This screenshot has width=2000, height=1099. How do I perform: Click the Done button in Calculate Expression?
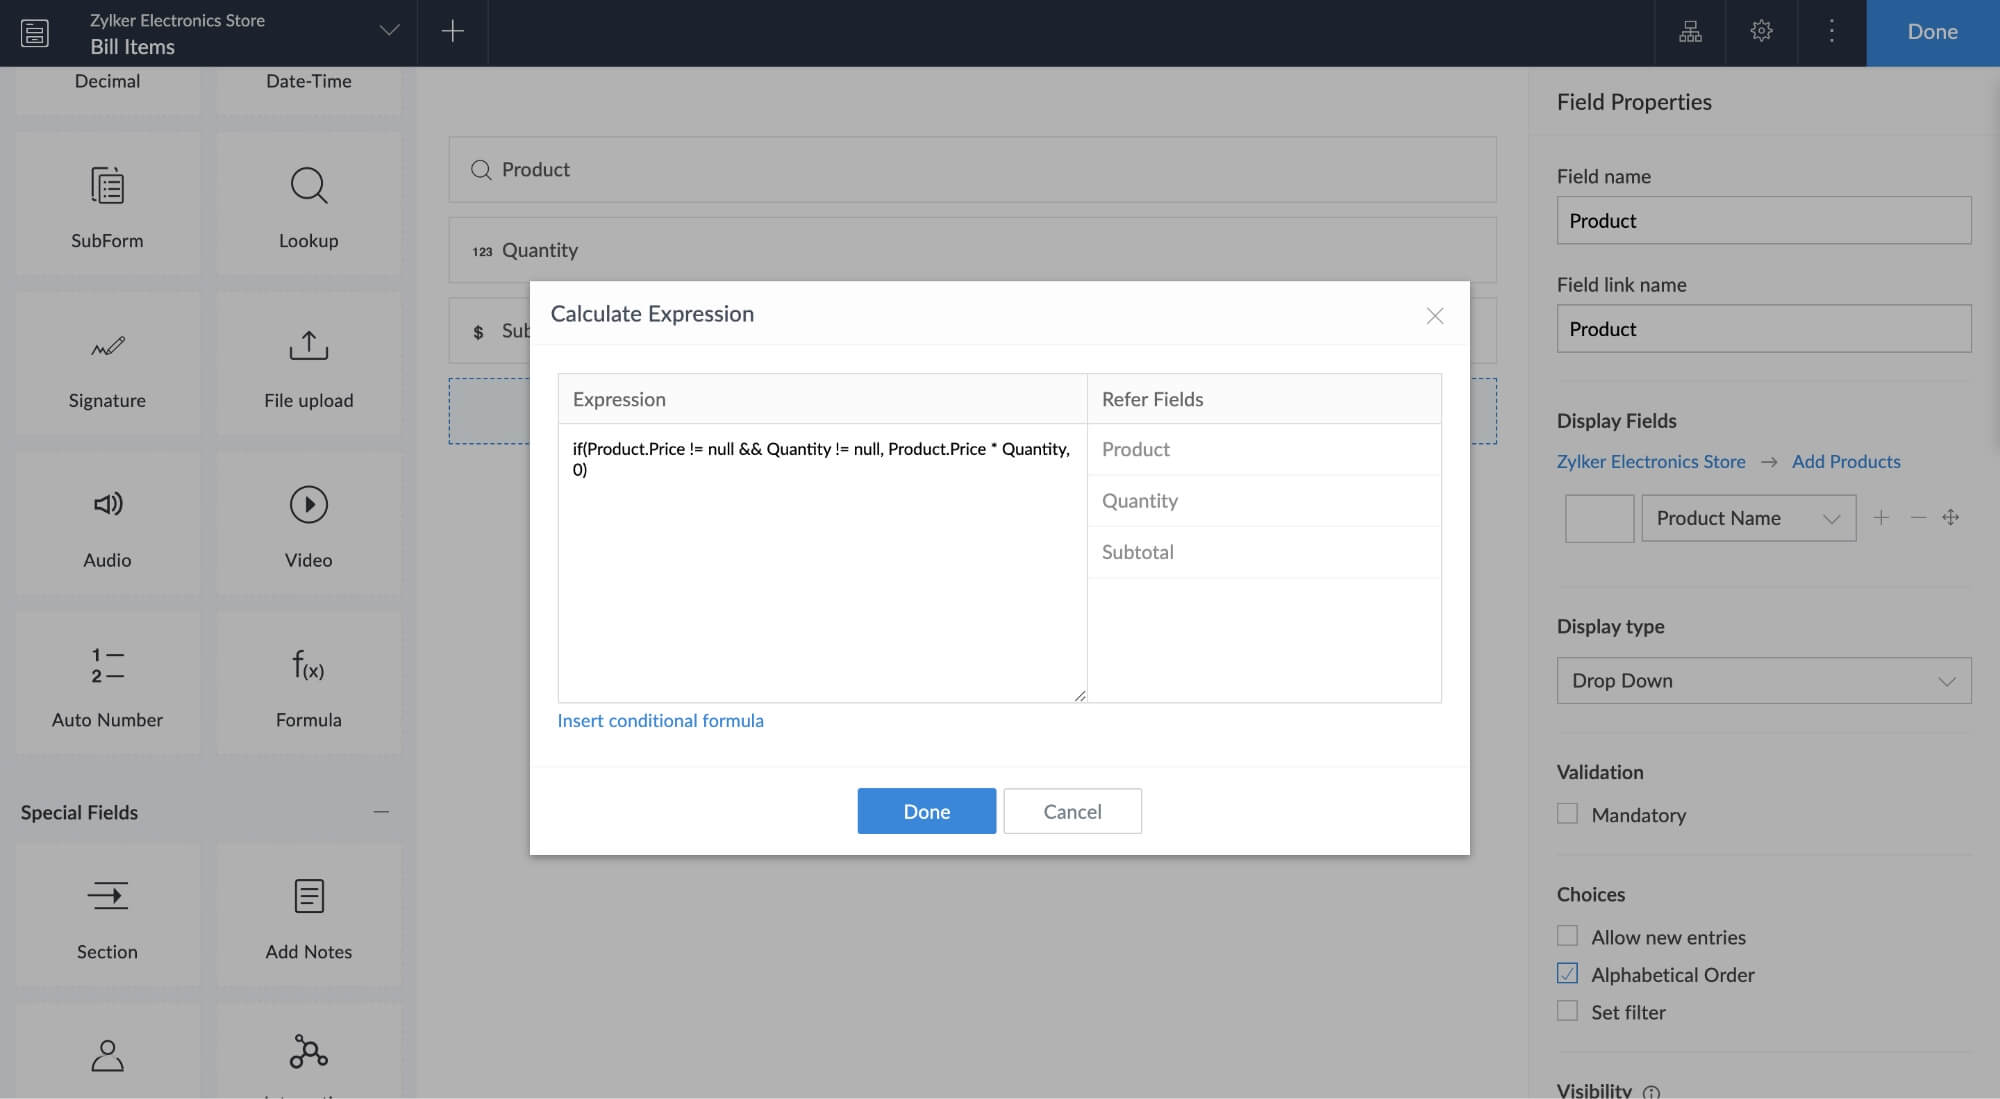tap(927, 809)
